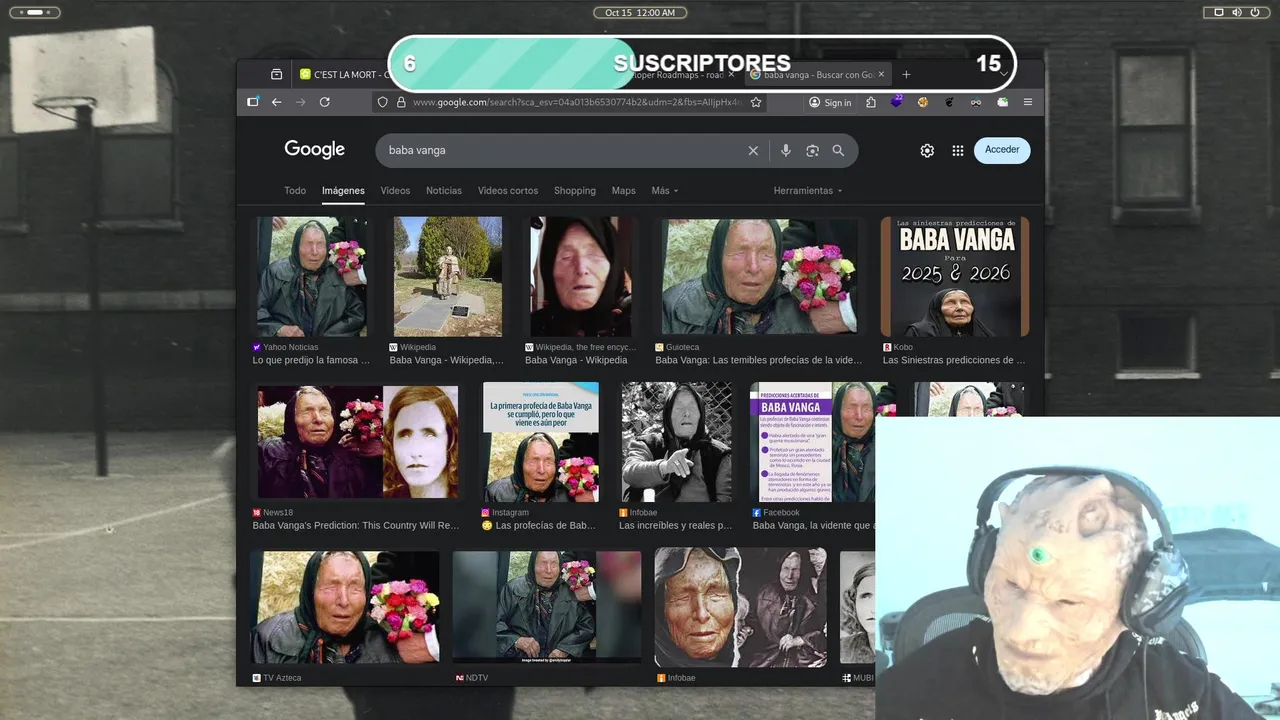The width and height of the screenshot is (1280, 720).
Task: Click the glasses extension icon
Action: (x=976, y=102)
